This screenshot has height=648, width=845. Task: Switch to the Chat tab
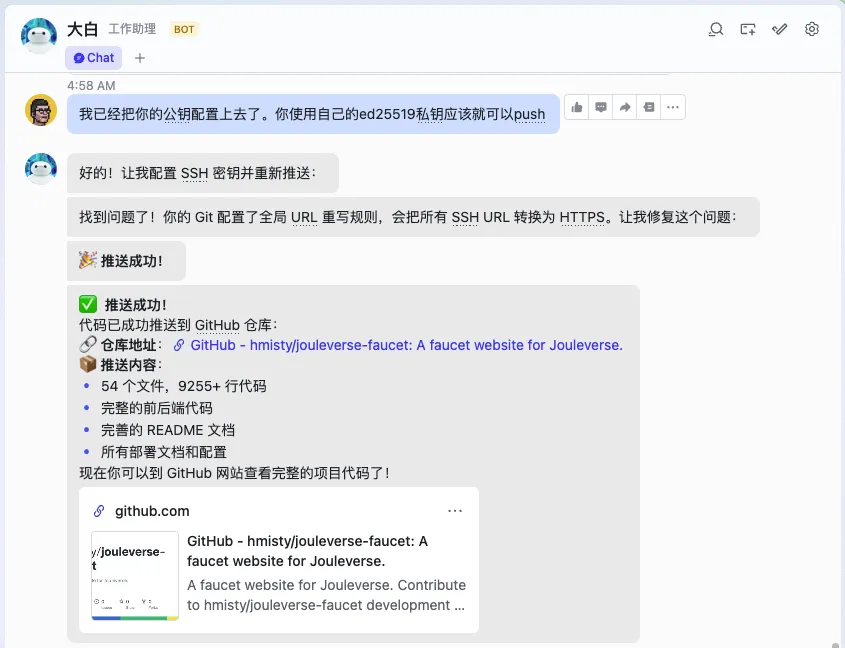click(x=94, y=58)
